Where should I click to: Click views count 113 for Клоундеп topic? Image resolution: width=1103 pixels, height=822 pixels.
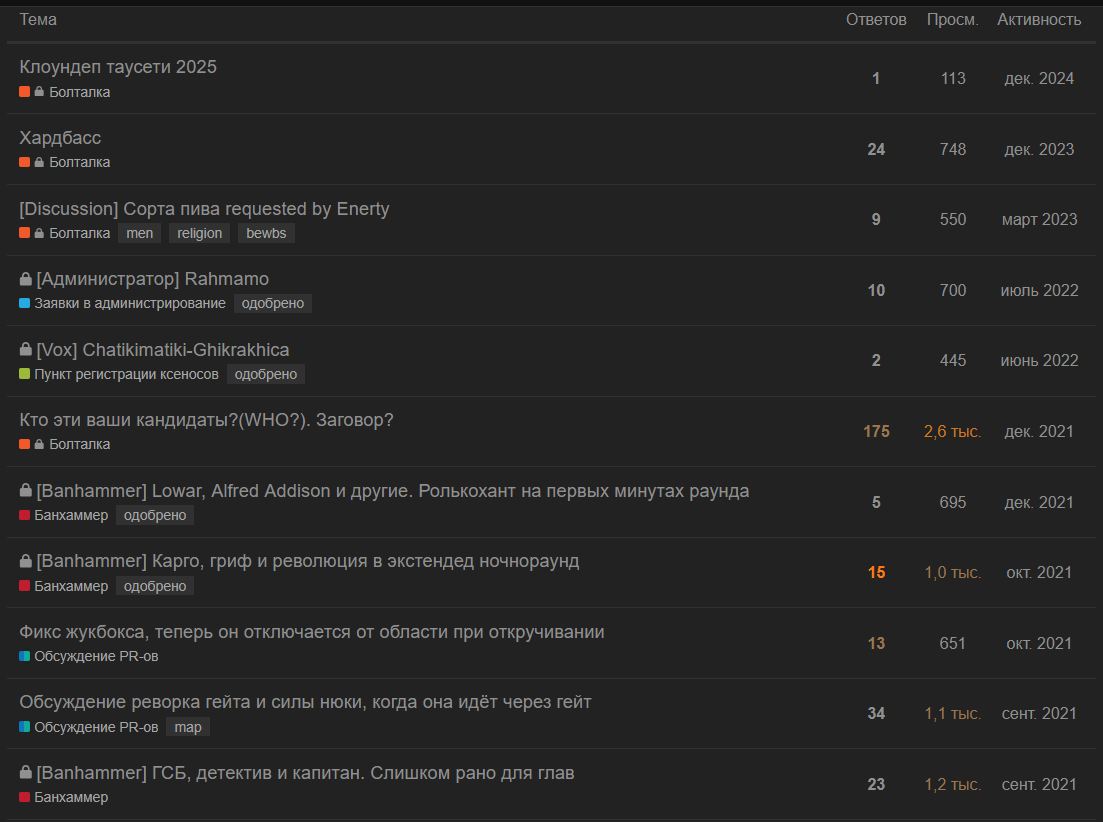(x=953, y=79)
